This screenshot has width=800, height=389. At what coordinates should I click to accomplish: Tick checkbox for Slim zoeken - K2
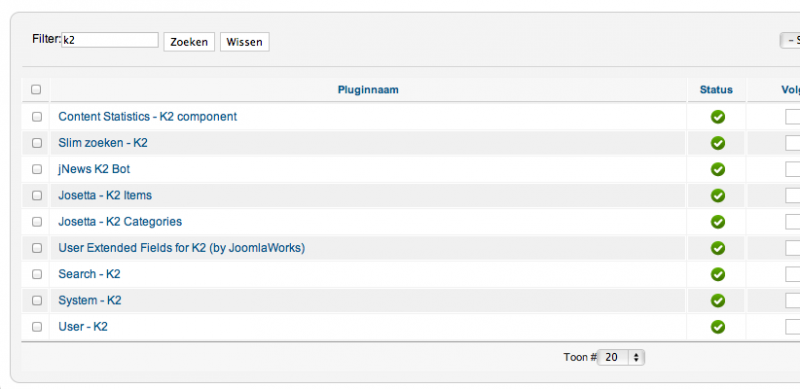click(x=37, y=143)
